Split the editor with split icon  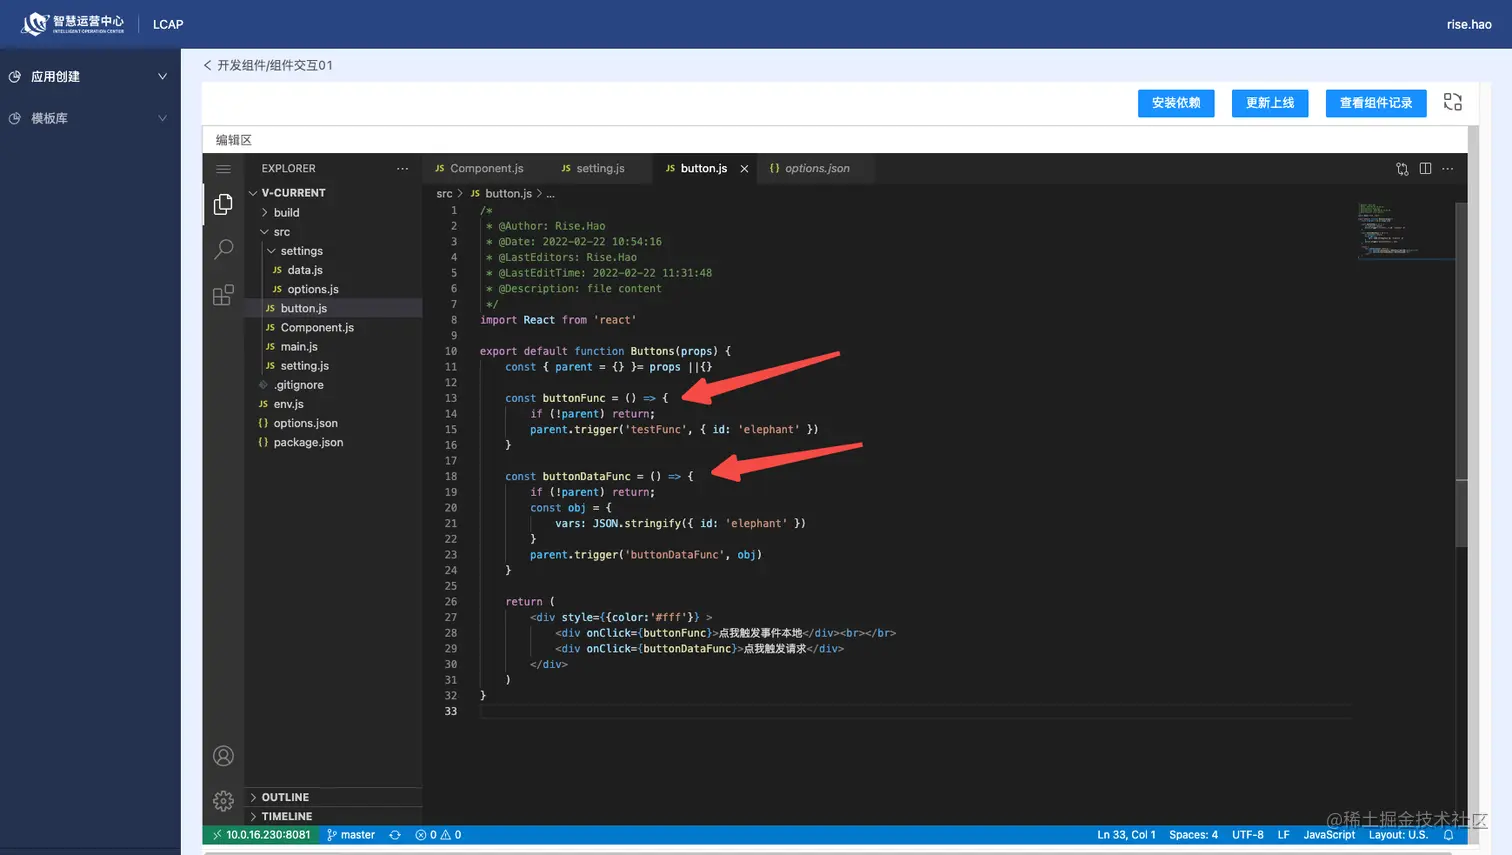coord(1425,169)
